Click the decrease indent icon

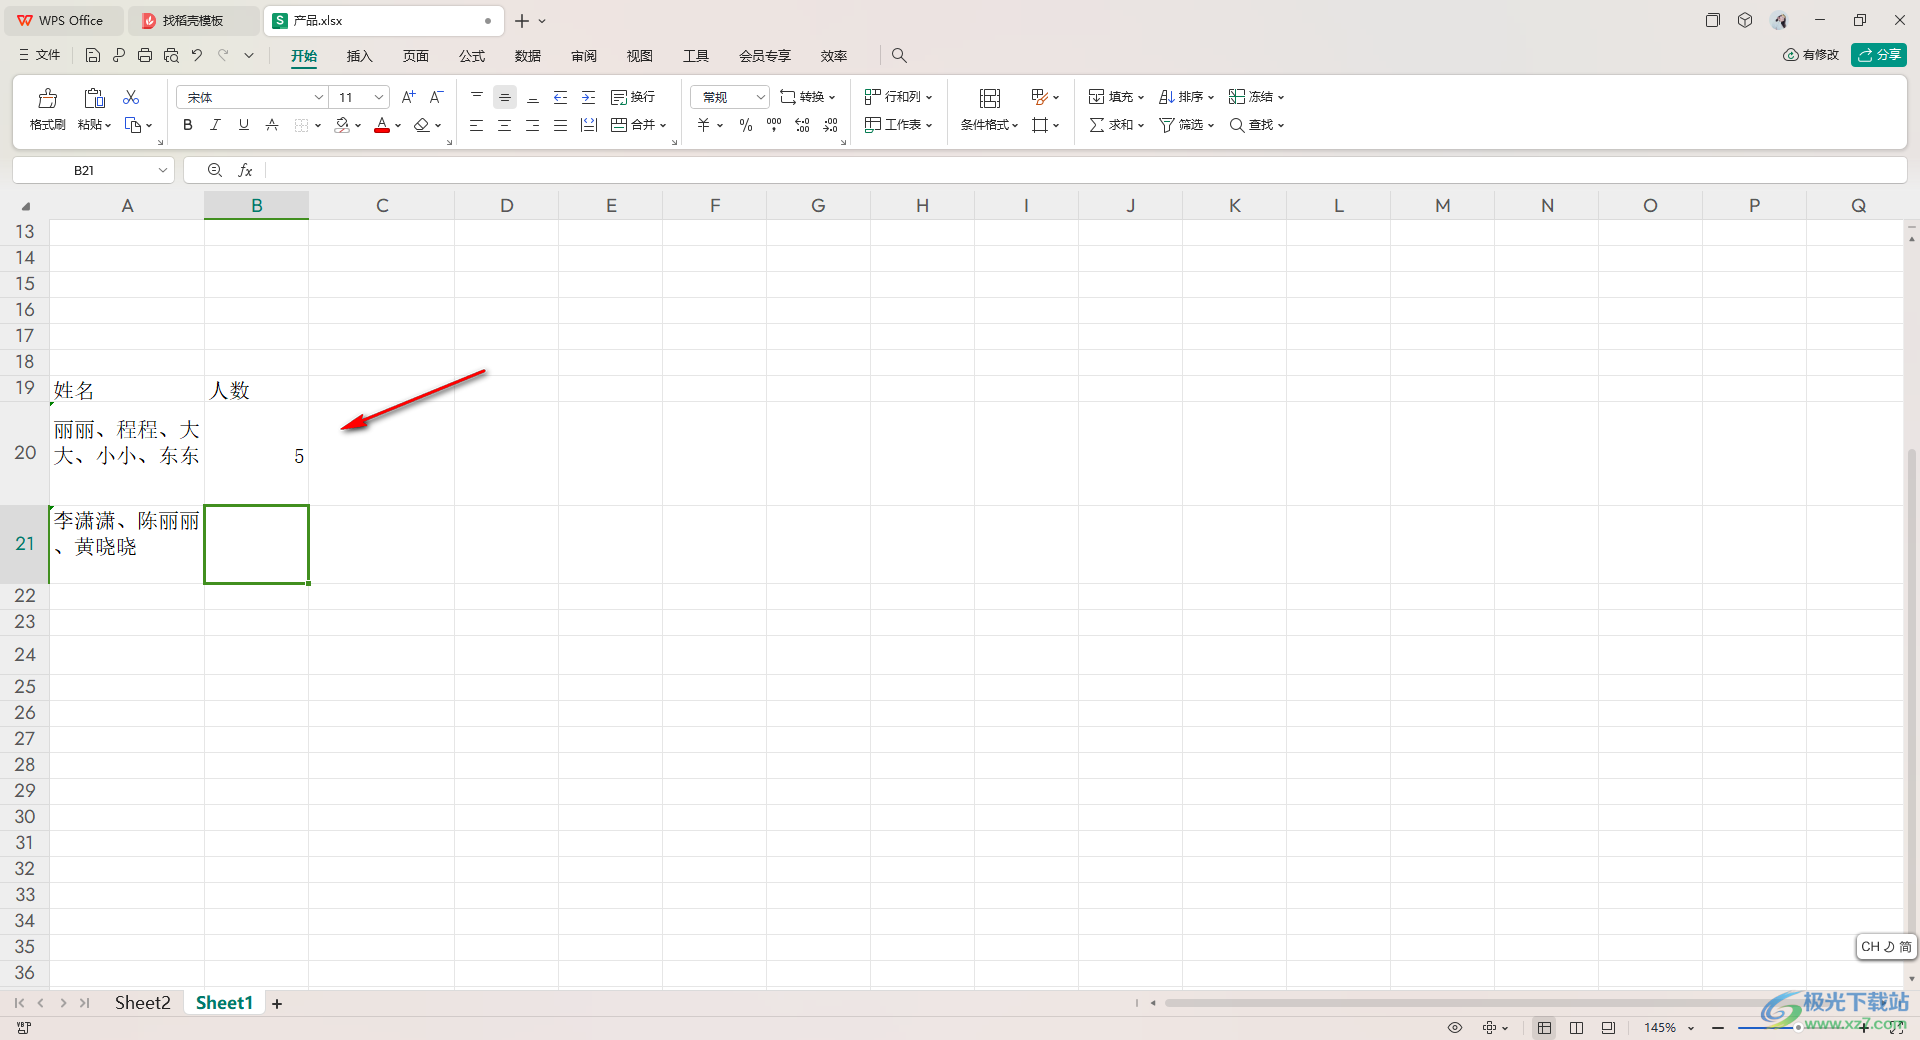pyautogui.click(x=561, y=97)
